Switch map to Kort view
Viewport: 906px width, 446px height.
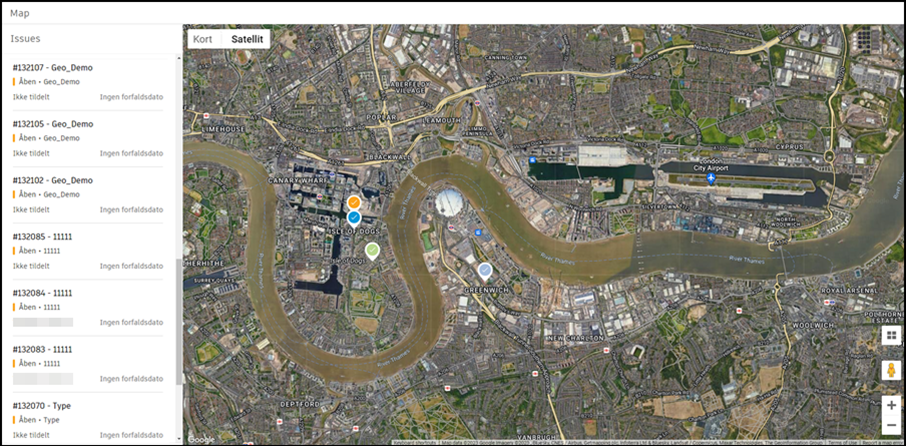[203, 39]
